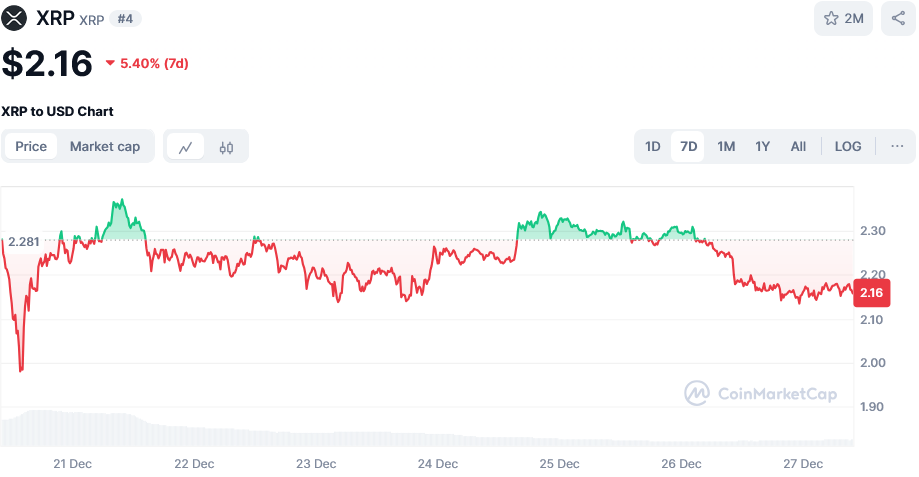Select the 7D time range
919x477 pixels.
pos(688,146)
